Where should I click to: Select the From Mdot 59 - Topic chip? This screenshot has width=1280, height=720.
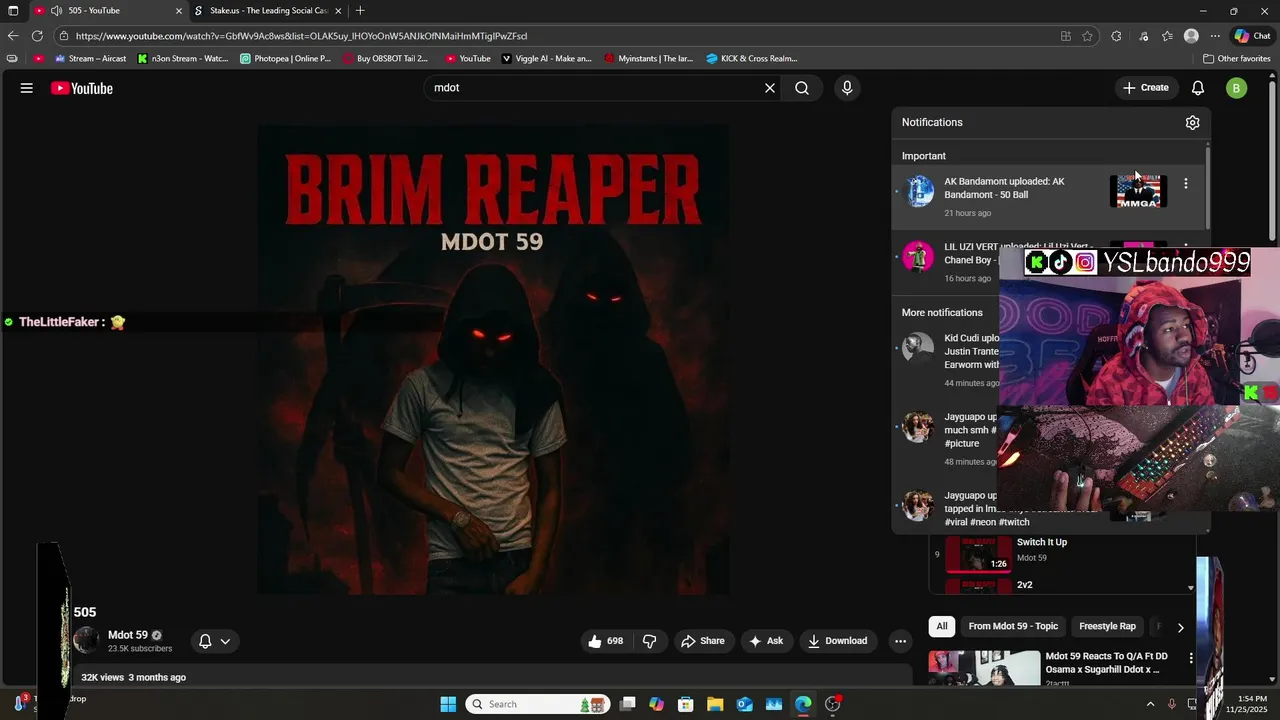click(x=1013, y=626)
